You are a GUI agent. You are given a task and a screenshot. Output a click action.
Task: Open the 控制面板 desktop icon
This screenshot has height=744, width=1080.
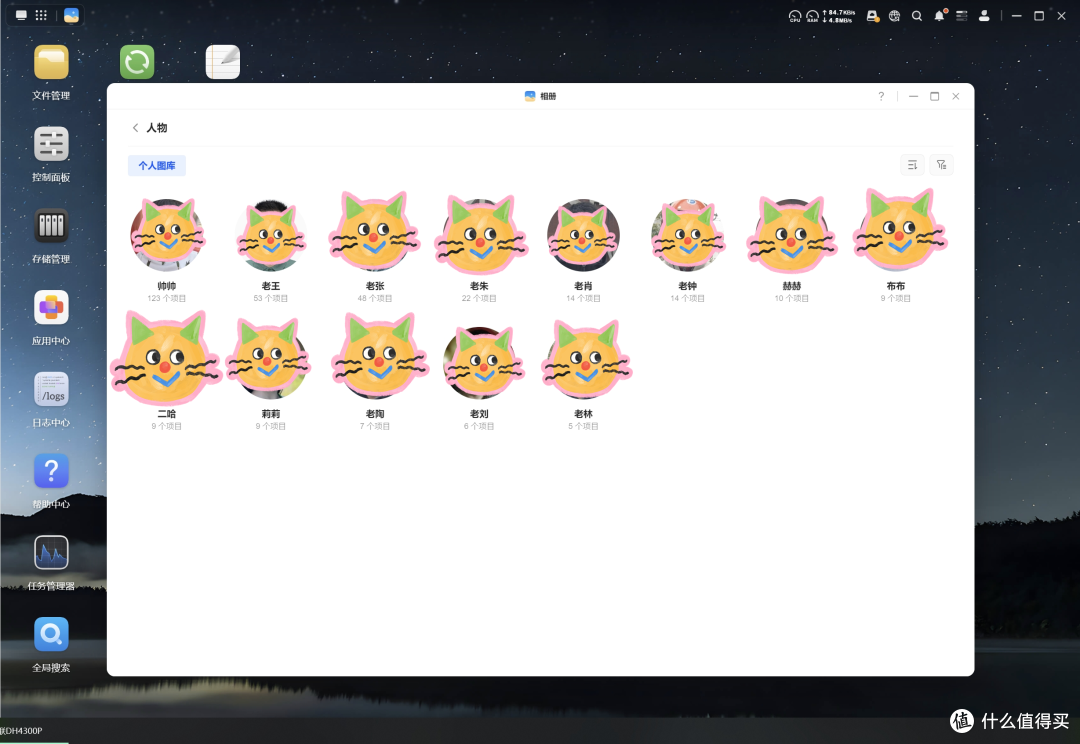click(x=51, y=144)
